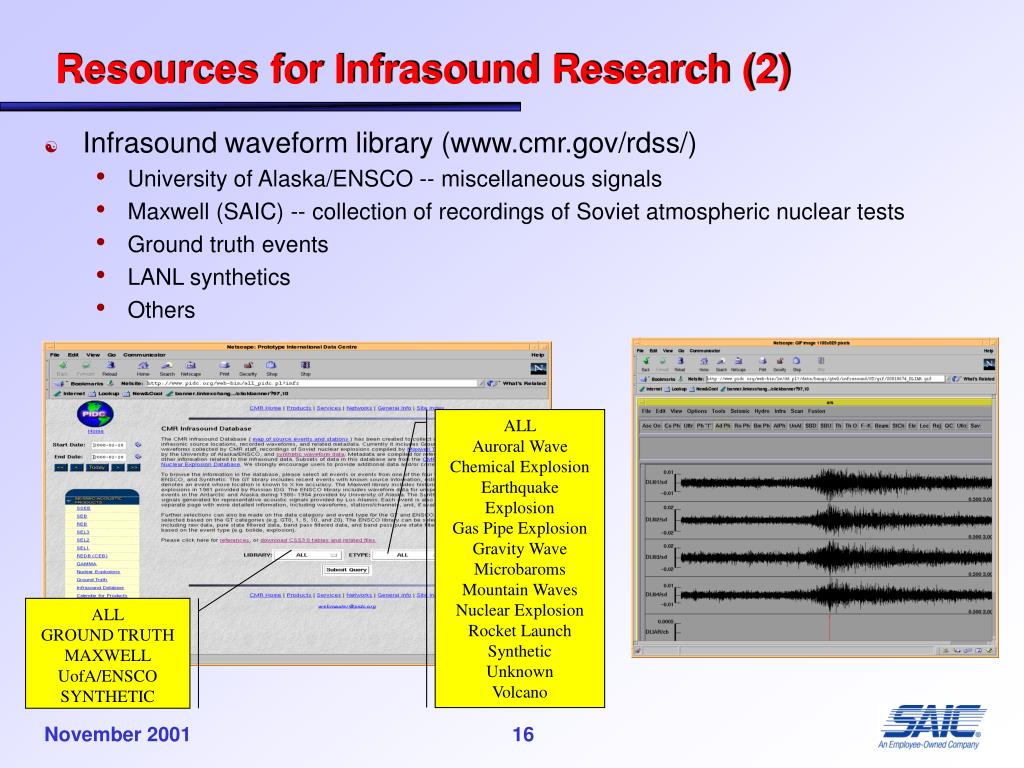
Task: Click Netscape N logo in GIF image window
Action: (x=989, y=364)
